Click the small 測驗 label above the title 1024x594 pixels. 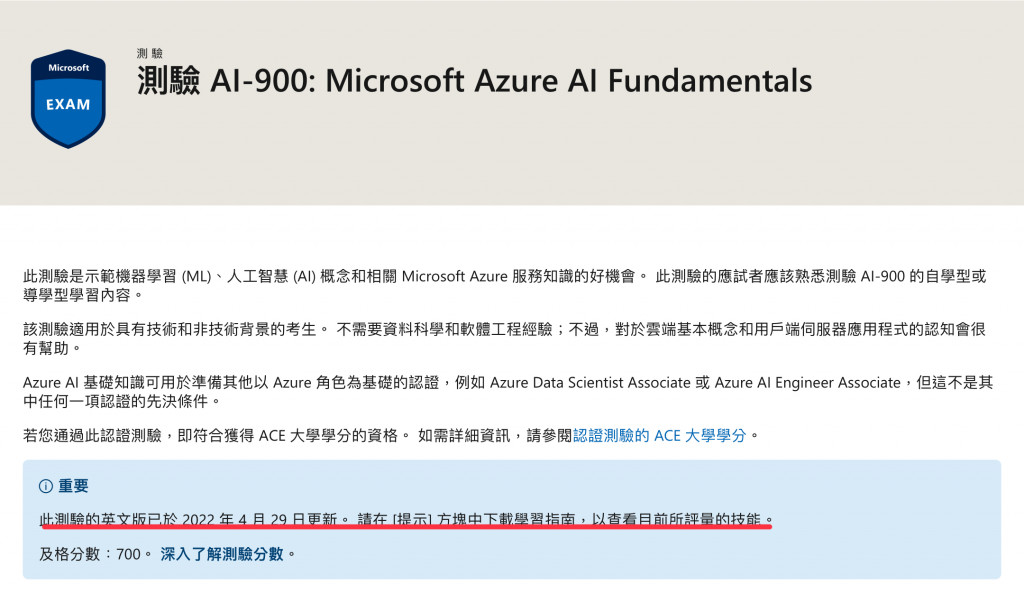click(x=150, y=54)
